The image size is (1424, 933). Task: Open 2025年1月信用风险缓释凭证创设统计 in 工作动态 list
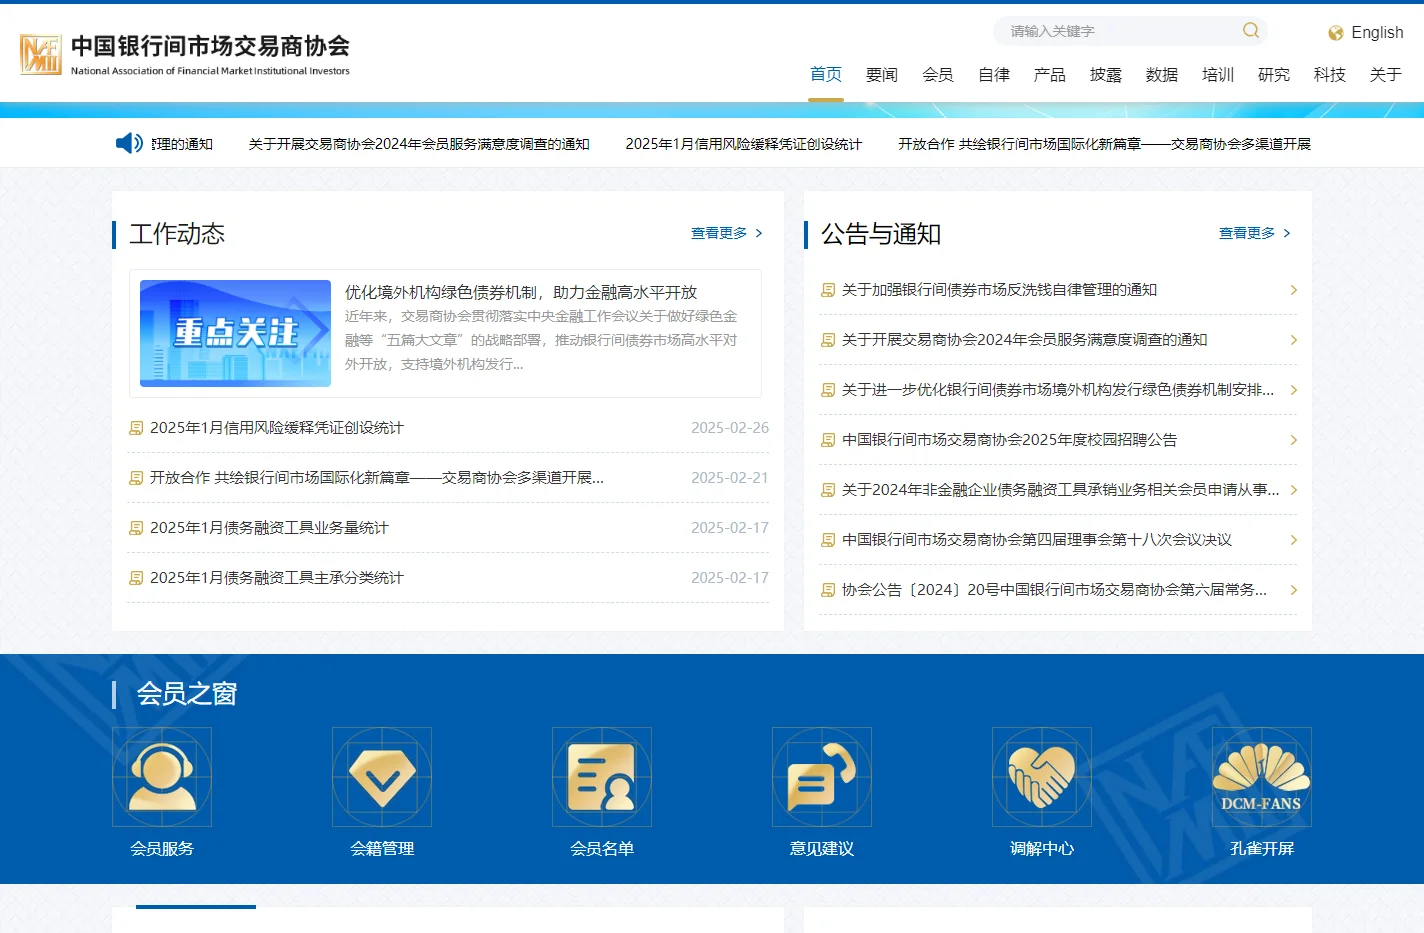(277, 428)
